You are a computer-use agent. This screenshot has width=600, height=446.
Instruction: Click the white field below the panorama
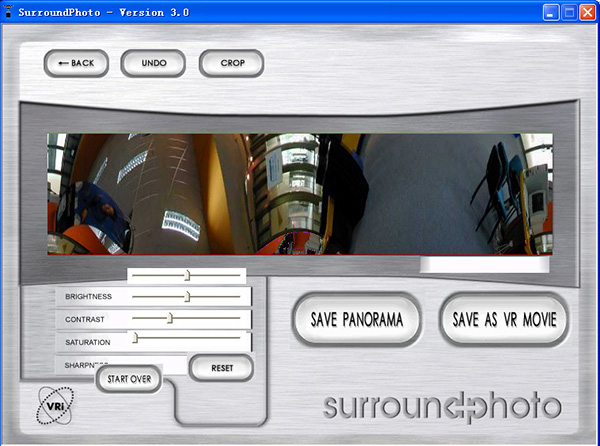484,264
